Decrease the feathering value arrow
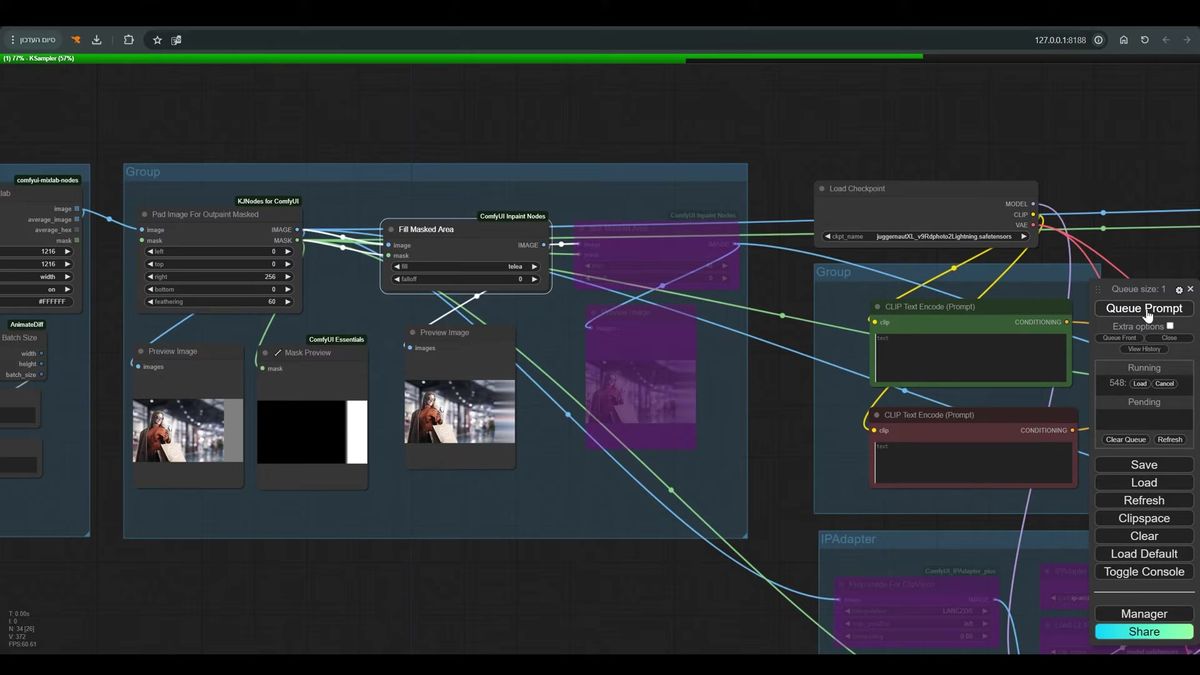1200x675 pixels. pyautogui.click(x=151, y=301)
